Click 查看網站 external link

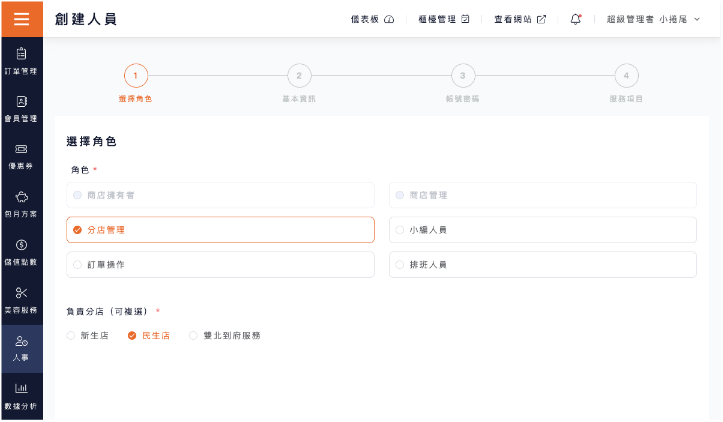click(x=520, y=19)
